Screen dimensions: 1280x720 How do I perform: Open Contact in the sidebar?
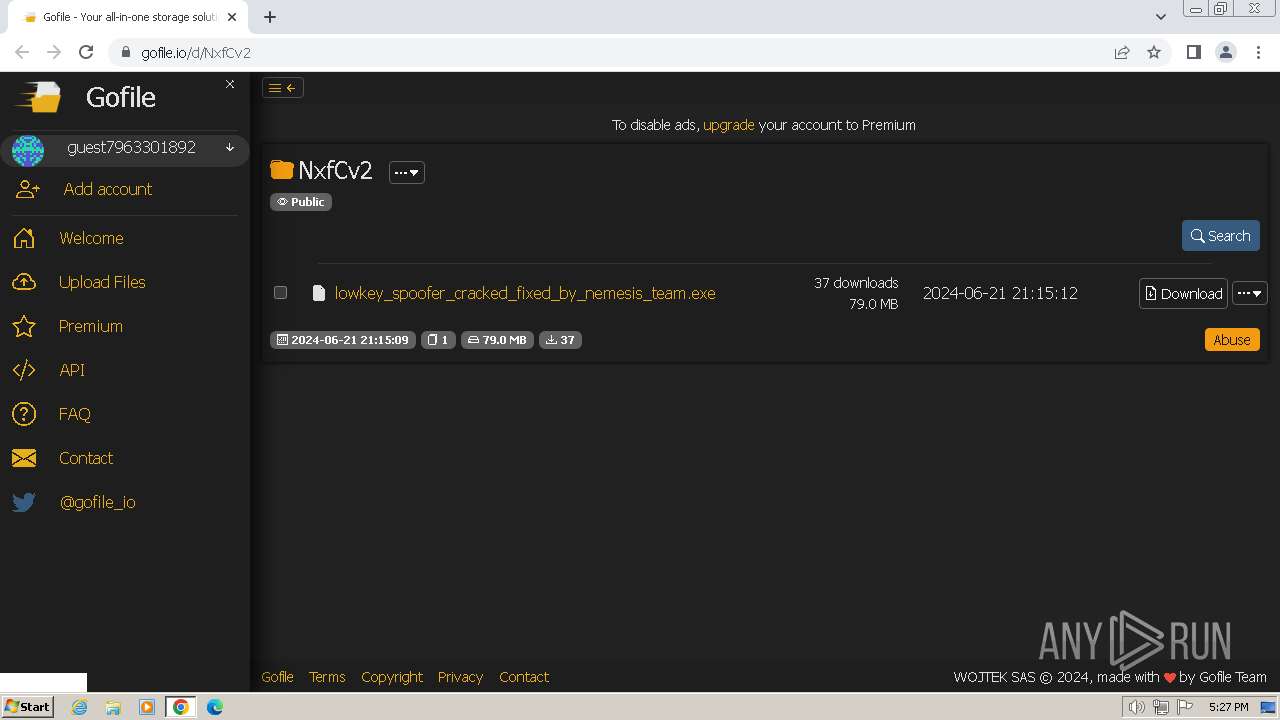(86, 458)
